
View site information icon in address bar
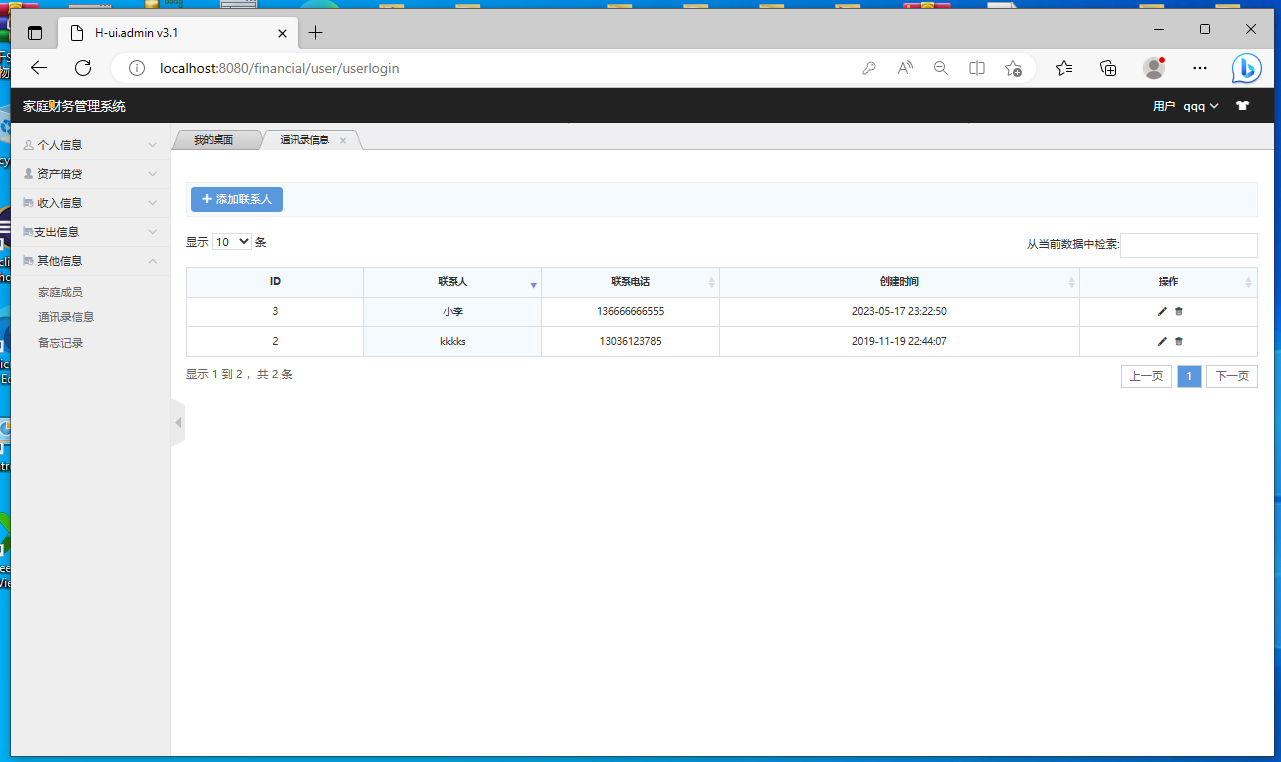point(137,68)
